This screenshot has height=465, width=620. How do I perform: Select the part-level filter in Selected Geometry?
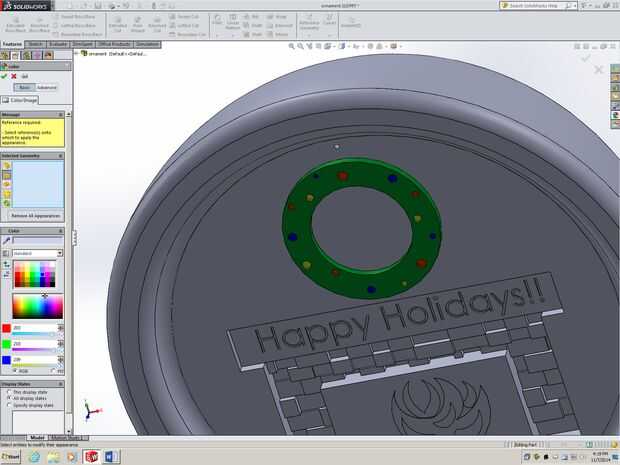(x=7, y=165)
